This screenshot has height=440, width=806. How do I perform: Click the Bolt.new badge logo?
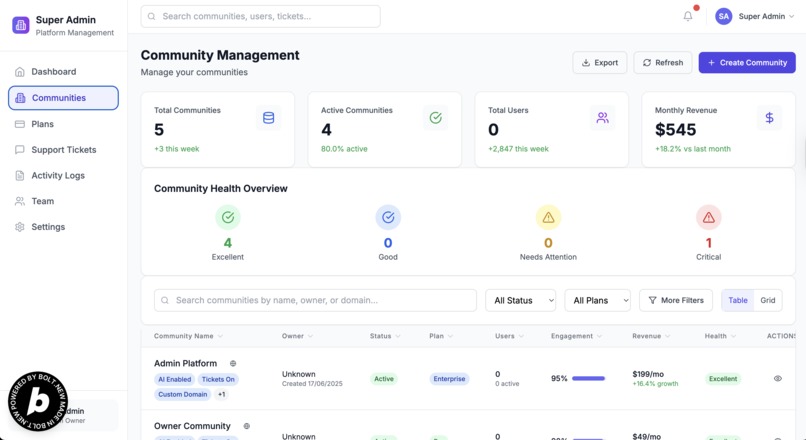[x=38, y=401]
